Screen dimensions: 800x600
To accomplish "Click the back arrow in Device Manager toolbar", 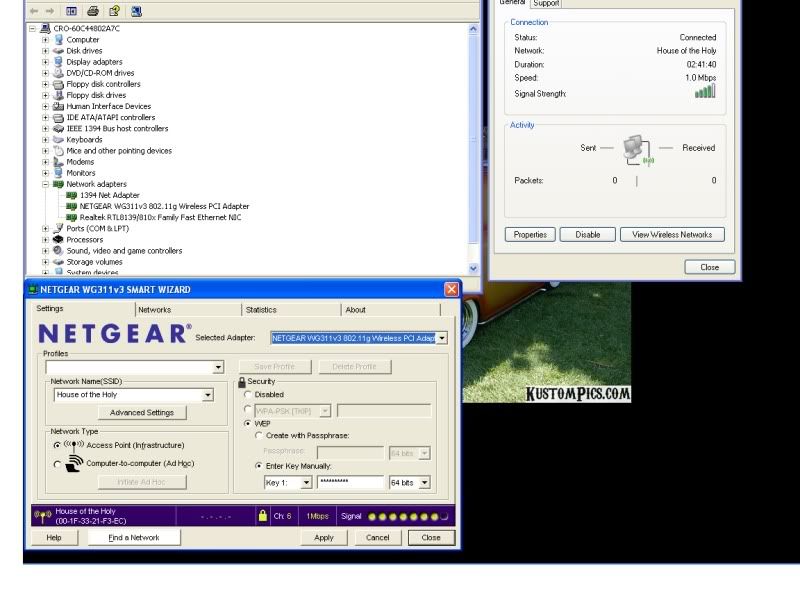I will click(34, 11).
